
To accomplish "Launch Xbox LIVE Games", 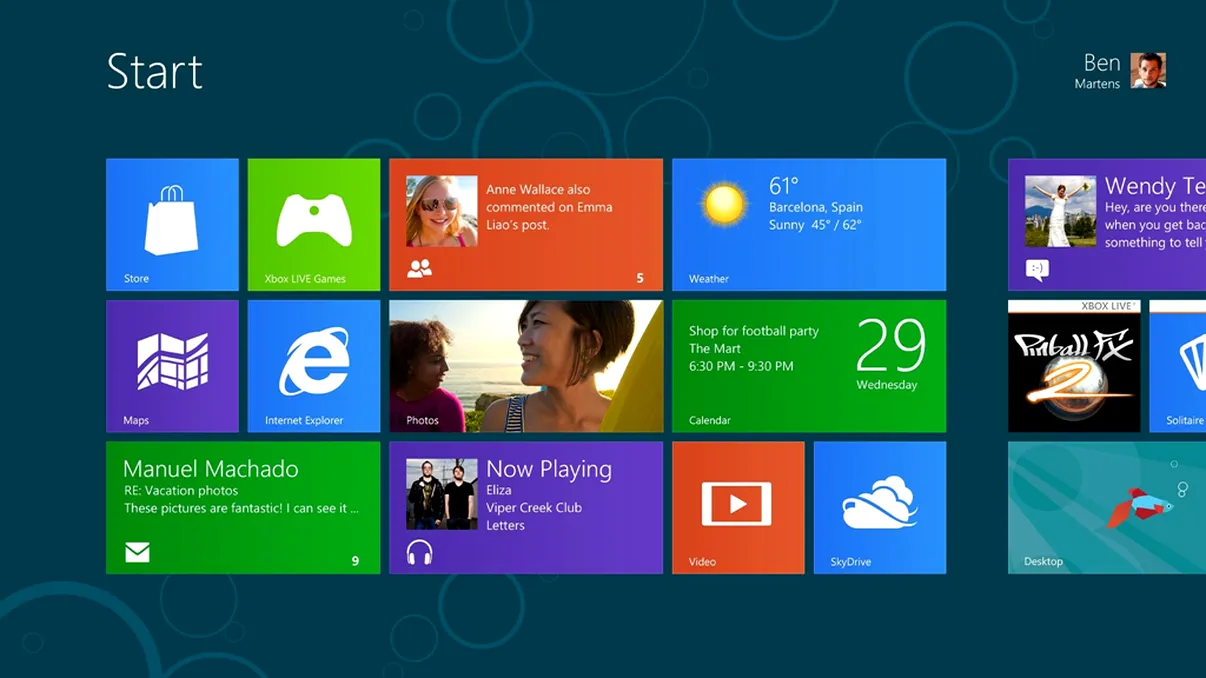I will coord(313,224).
